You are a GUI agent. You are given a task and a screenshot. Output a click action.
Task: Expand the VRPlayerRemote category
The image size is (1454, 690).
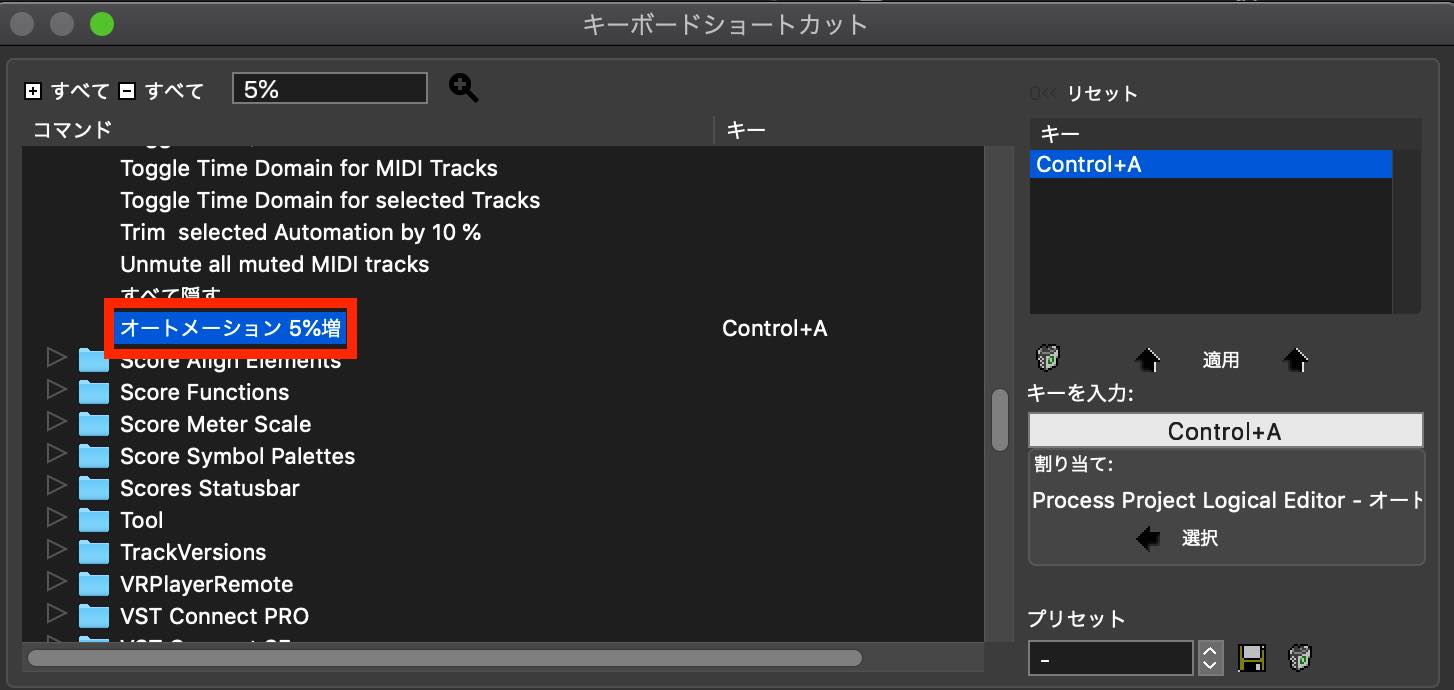pos(56,583)
